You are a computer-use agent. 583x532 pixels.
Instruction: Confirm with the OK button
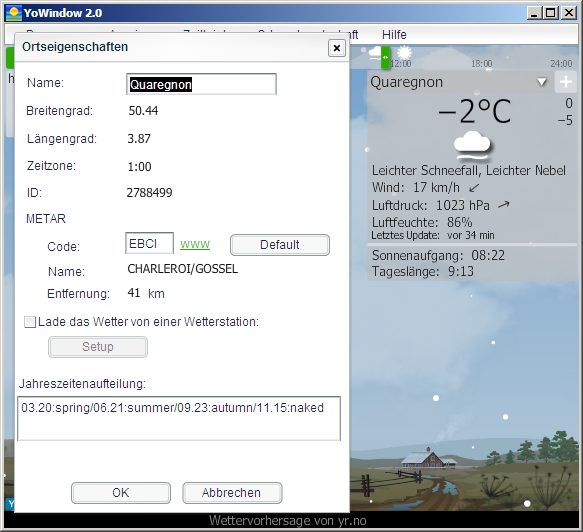click(121, 493)
